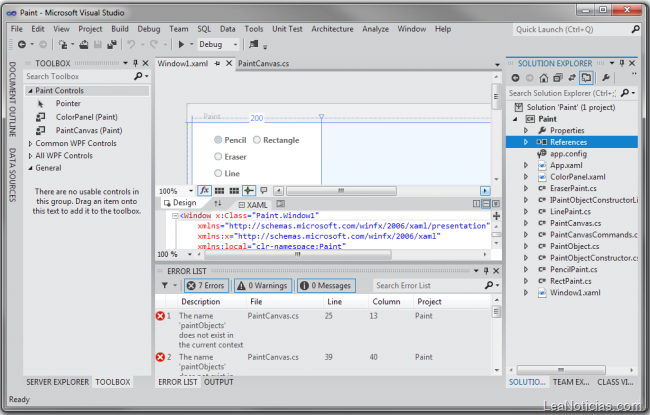The image size is (650, 415).
Task: Click the Refresh icon in Solution Explorer
Action: click(x=572, y=78)
